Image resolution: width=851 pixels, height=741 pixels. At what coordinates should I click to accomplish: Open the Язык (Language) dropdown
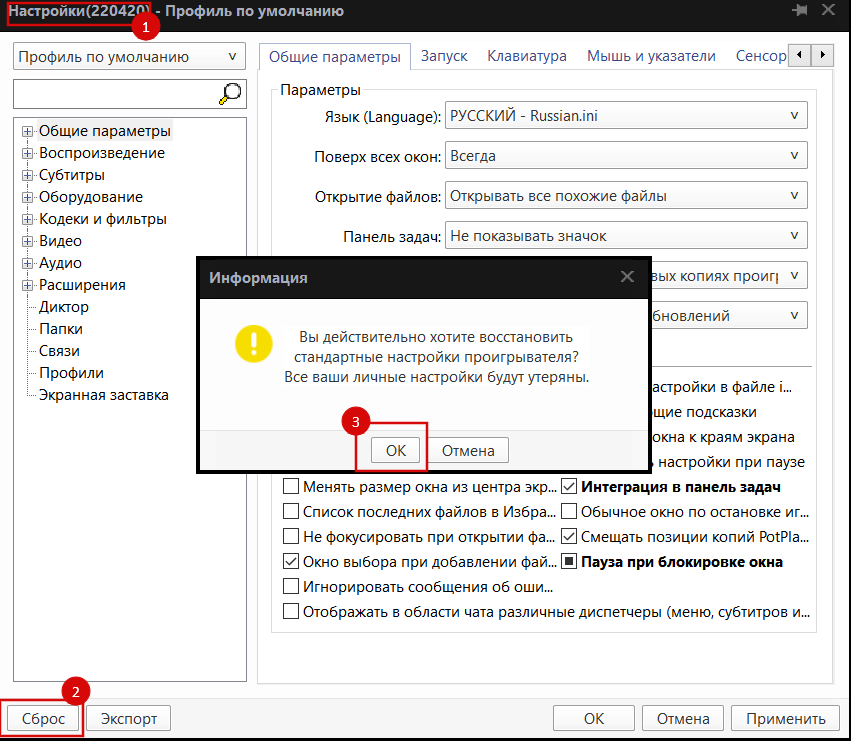point(625,117)
